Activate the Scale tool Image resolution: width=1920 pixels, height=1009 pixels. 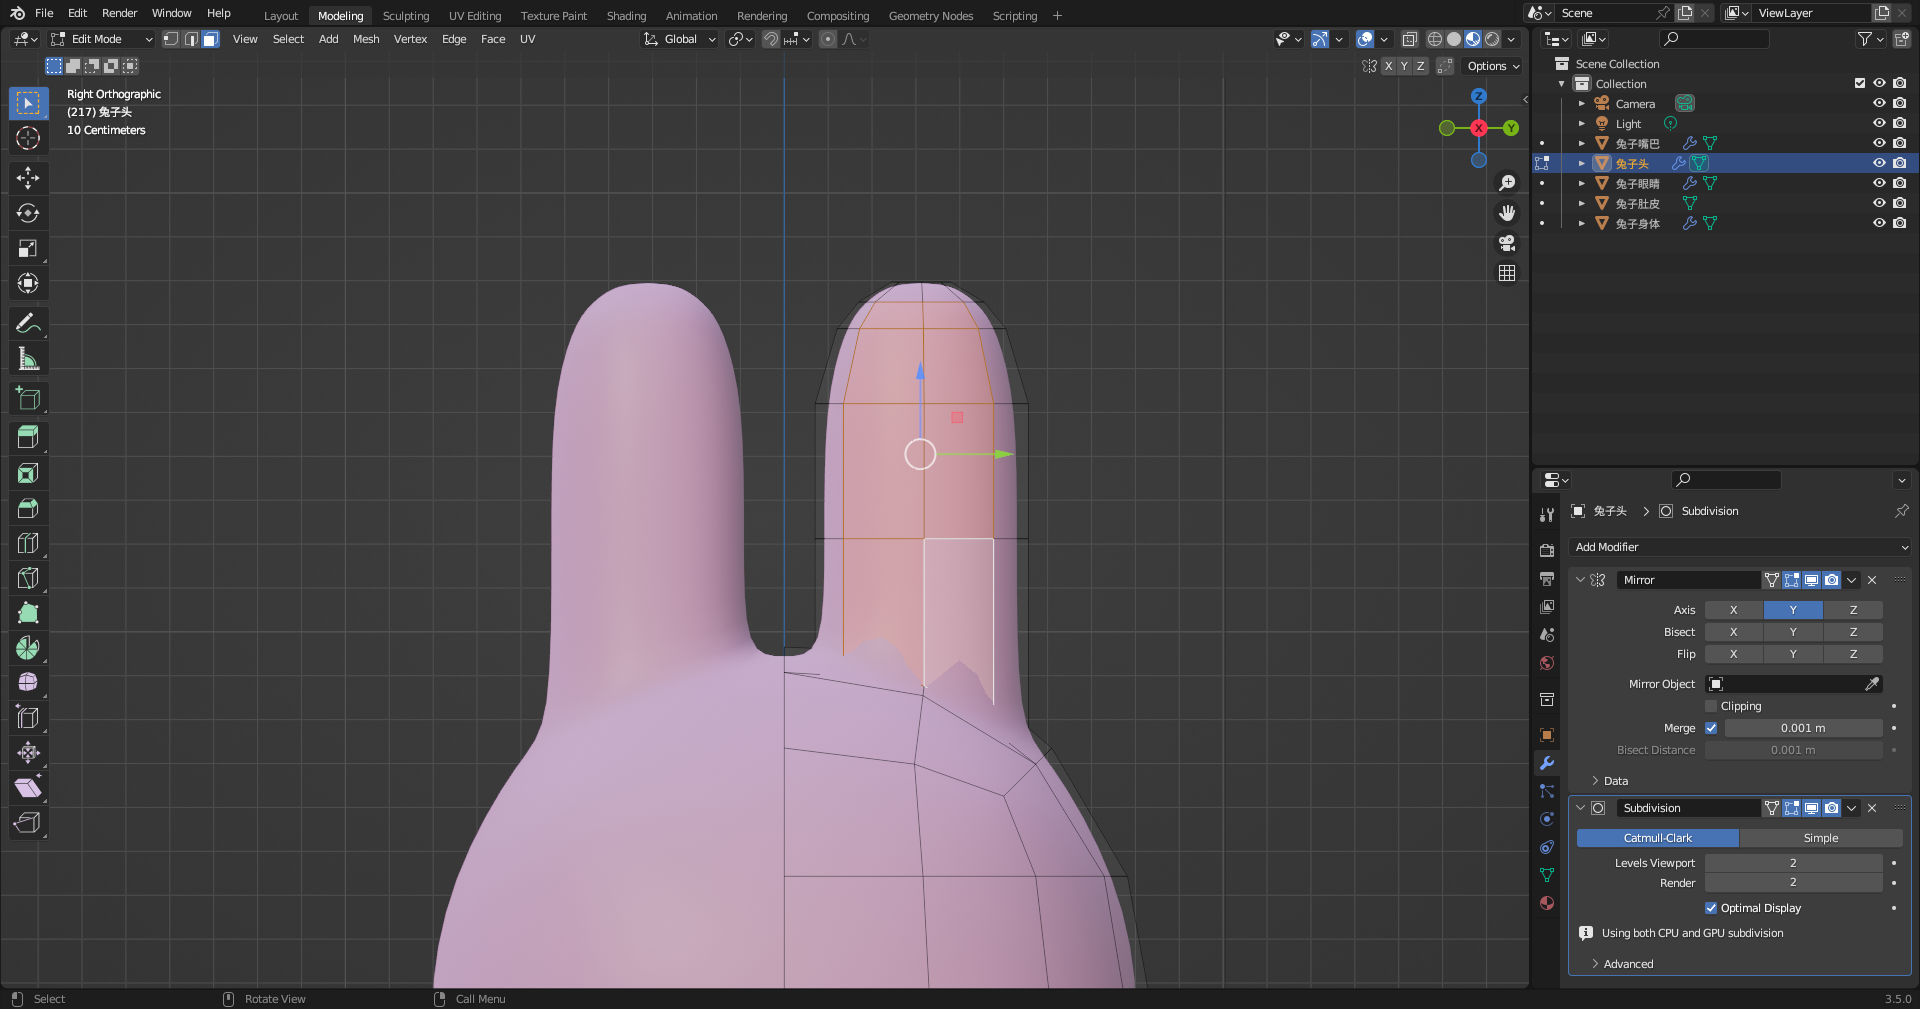[28, 248]
